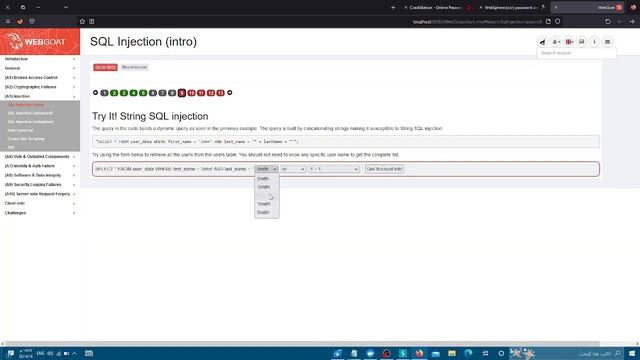640x360 pixels.
Task: Open the language flag selector
Action: click(569, 42)
